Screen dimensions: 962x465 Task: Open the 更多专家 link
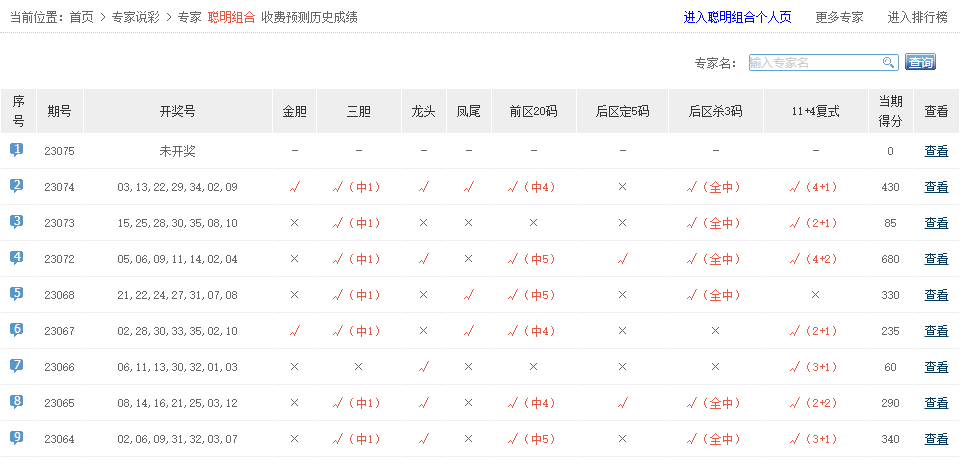click(839, 17)
